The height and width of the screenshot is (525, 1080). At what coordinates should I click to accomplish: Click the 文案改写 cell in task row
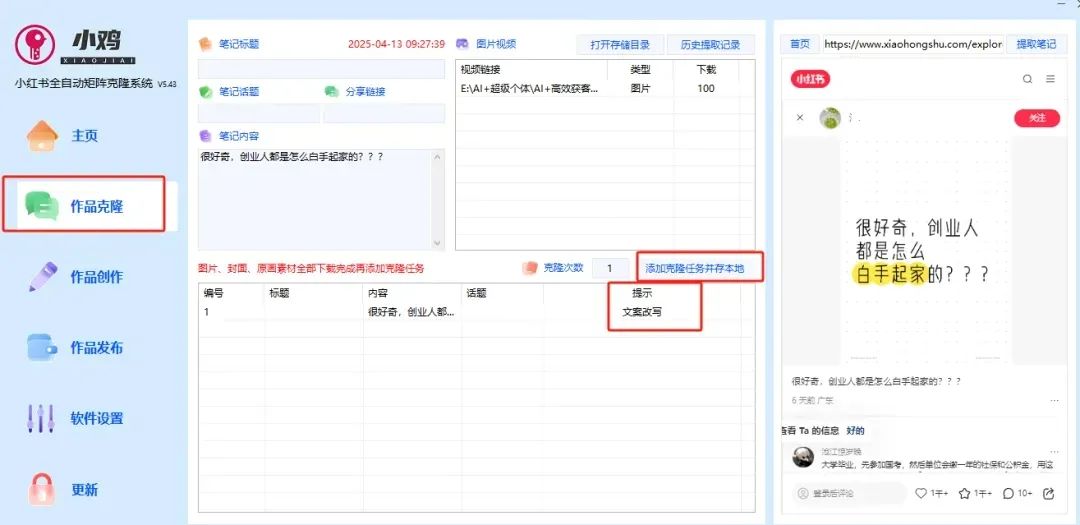pos(642,311)
